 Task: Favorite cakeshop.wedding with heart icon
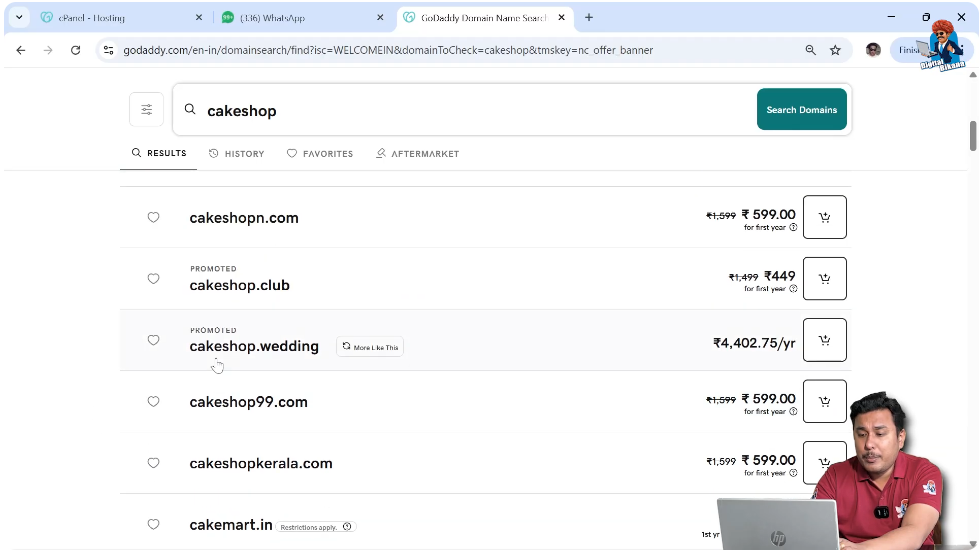click(153, 339)
